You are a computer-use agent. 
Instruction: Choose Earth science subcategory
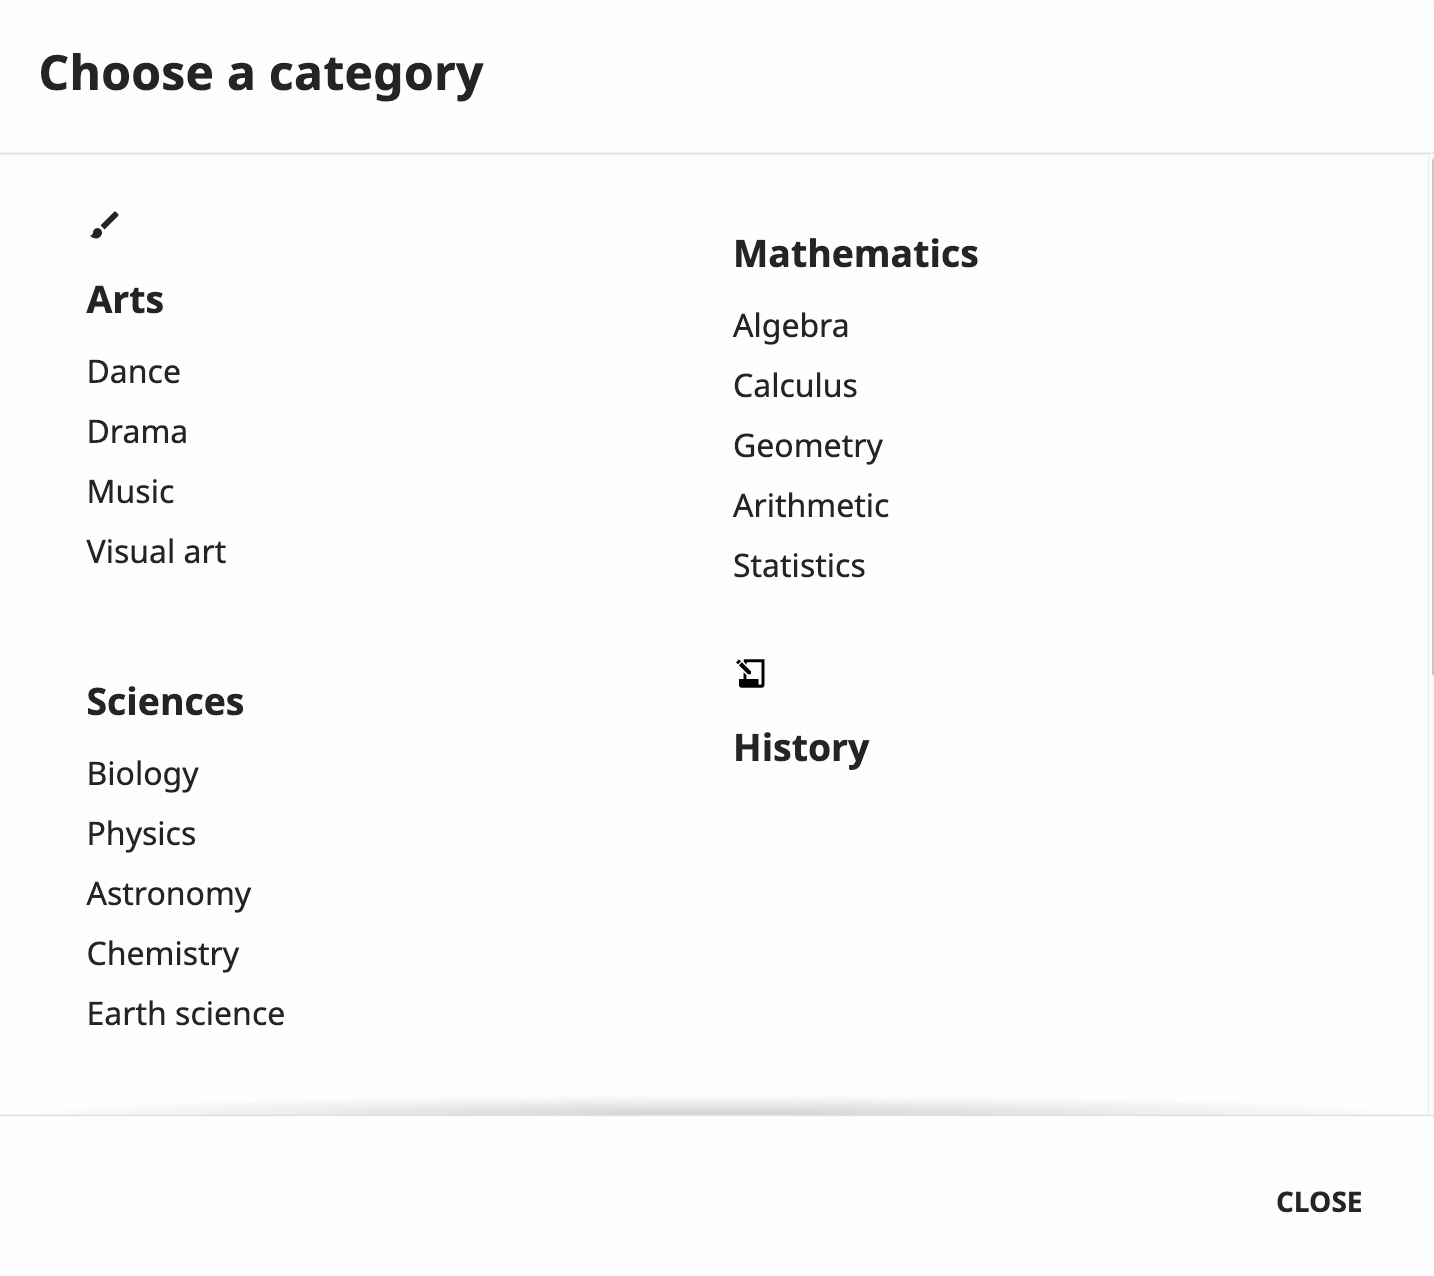[186, 1014]
